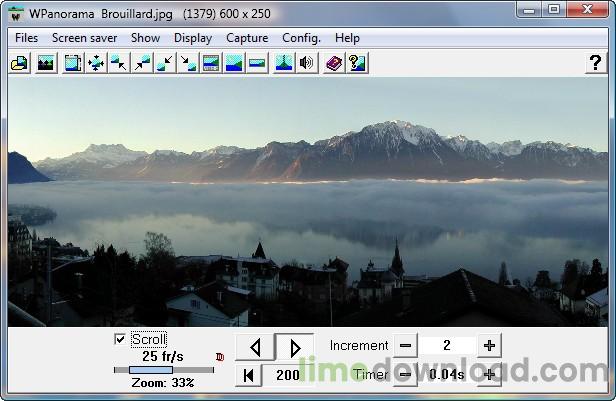Image resolution: width=616 pixels, height=401 pixels.
Task: Open the Help menu
Action: point(347,38)
